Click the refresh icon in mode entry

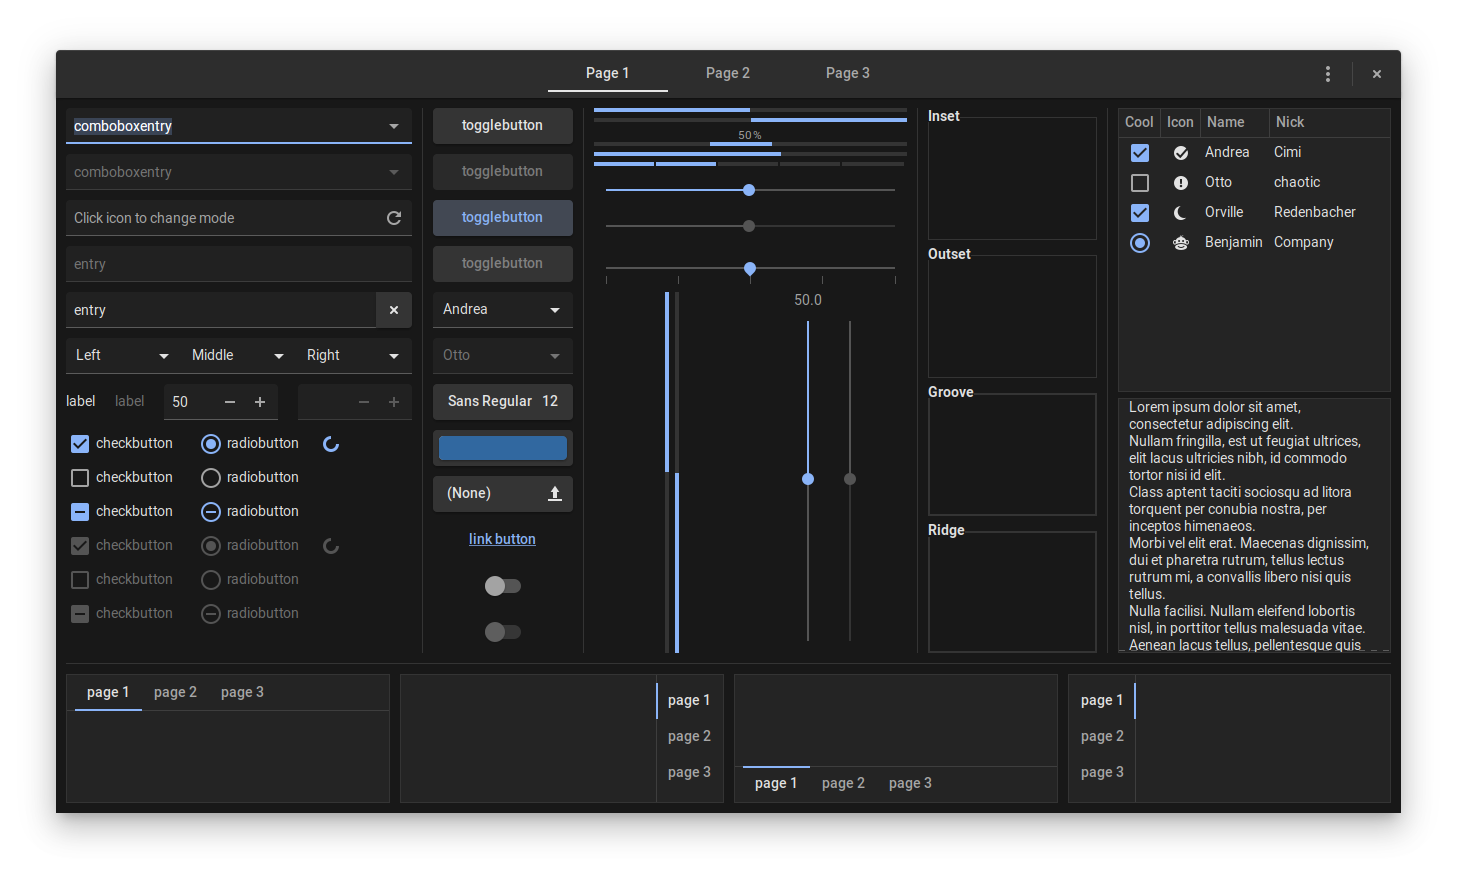pyautogui.click(x=394, y=218)
